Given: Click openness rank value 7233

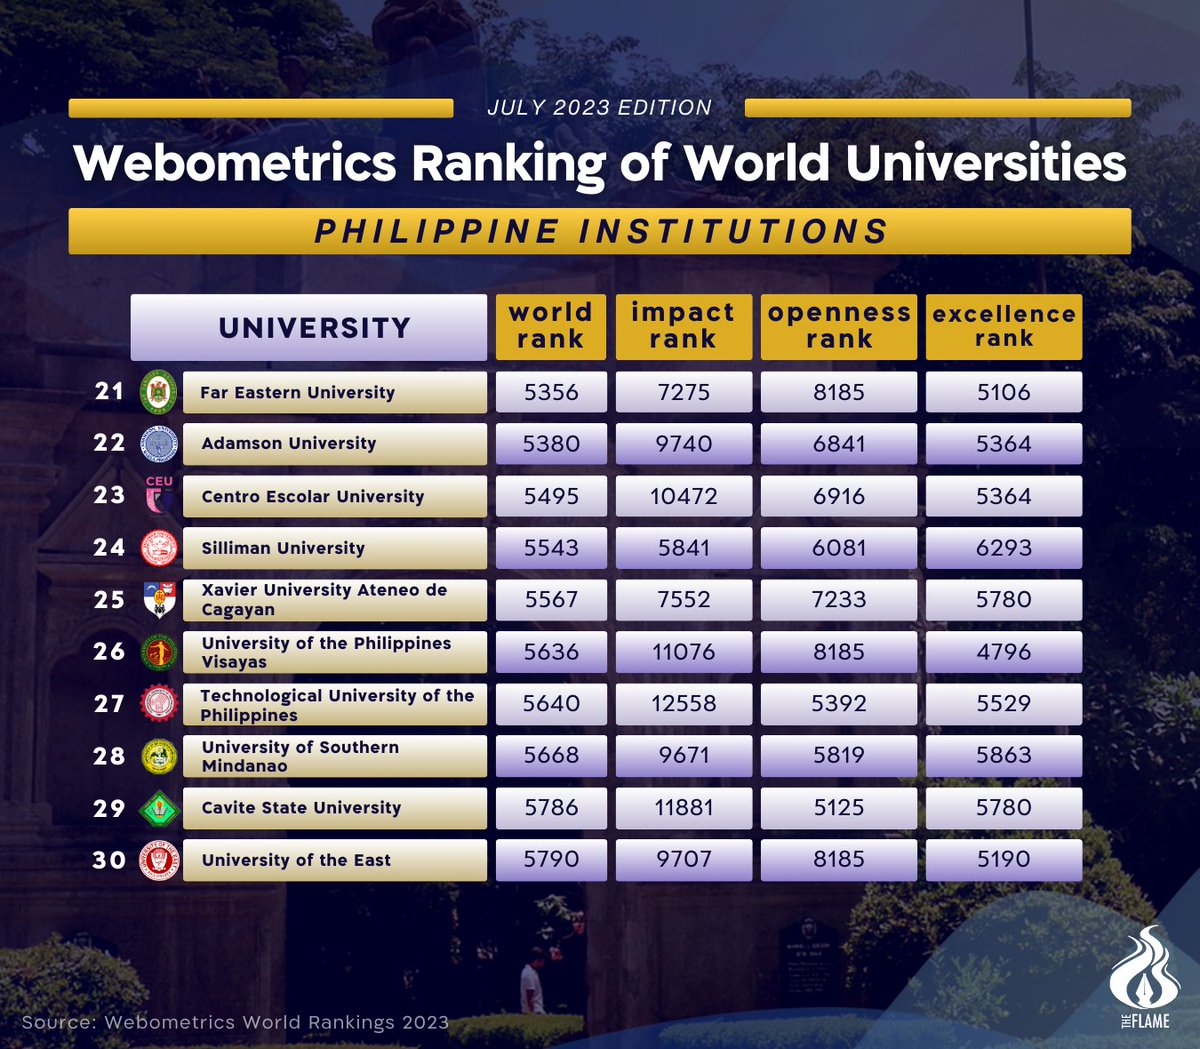Looking at the screenshot, I should tap(839, 600).
